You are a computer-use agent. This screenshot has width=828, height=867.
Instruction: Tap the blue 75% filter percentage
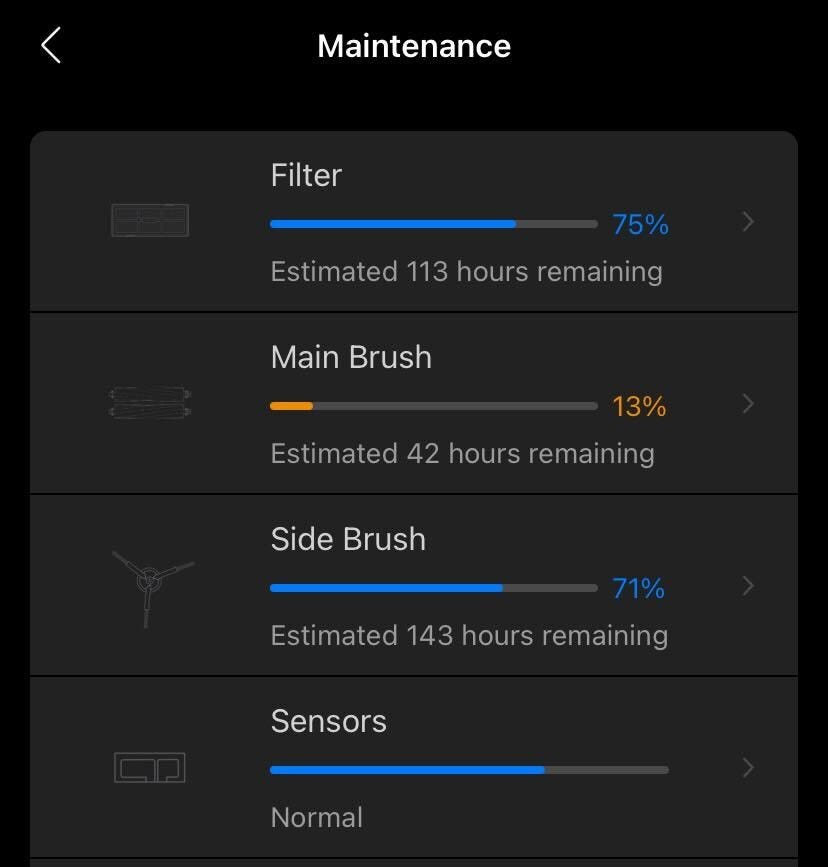pos(640,224)
